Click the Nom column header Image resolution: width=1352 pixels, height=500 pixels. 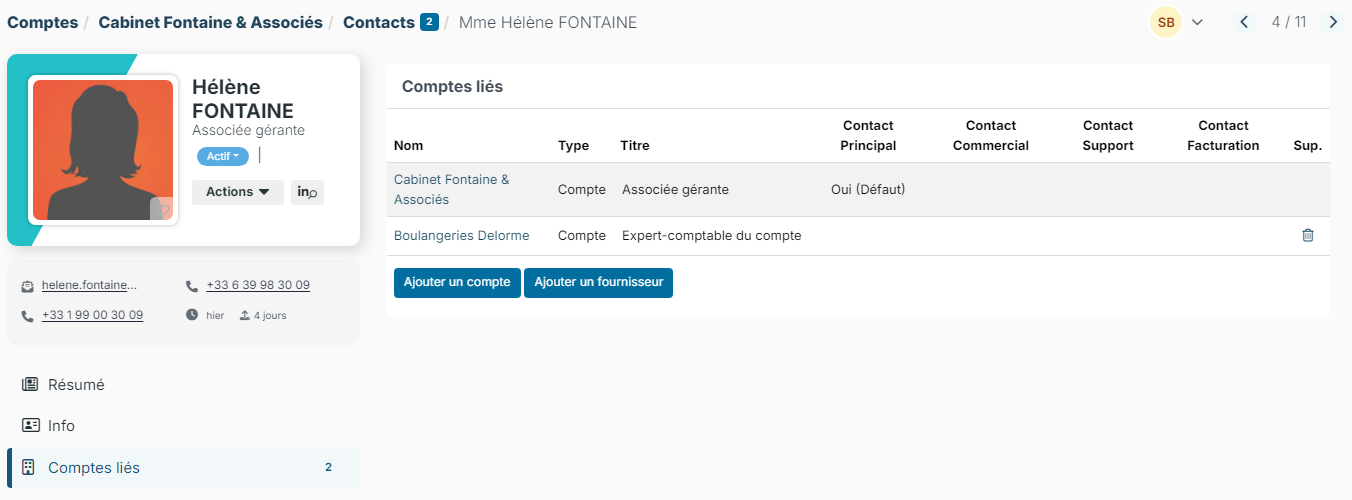pos(408,145)
